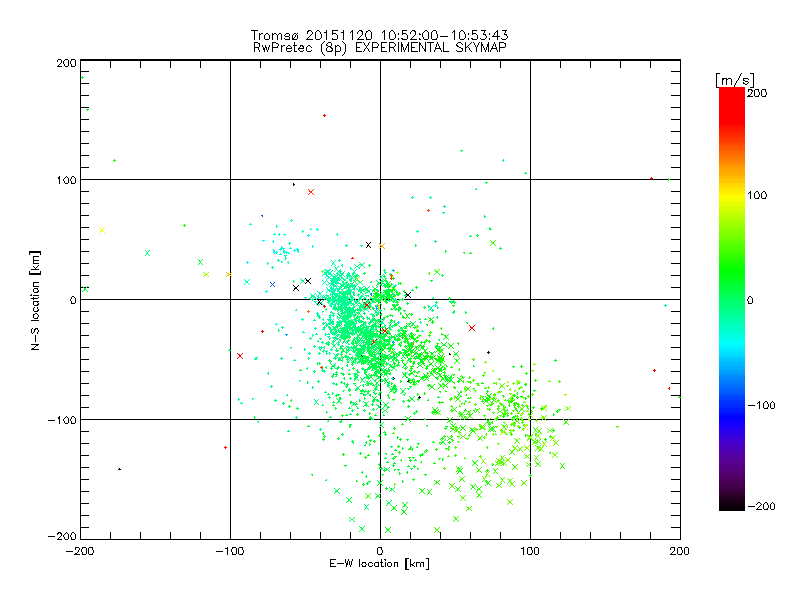Screen dimensions: 800x600
Task: Select the colorbar tick label '100'
Action: click(x=757, y=195)
